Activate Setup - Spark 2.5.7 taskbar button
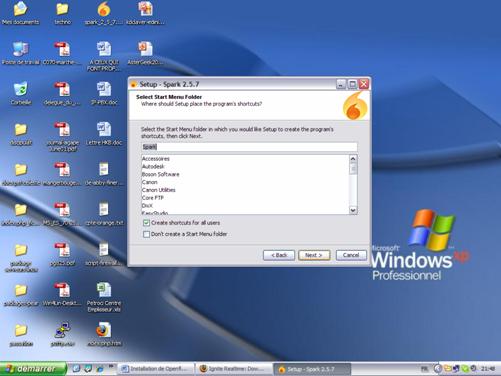 (x=311, y=369)
